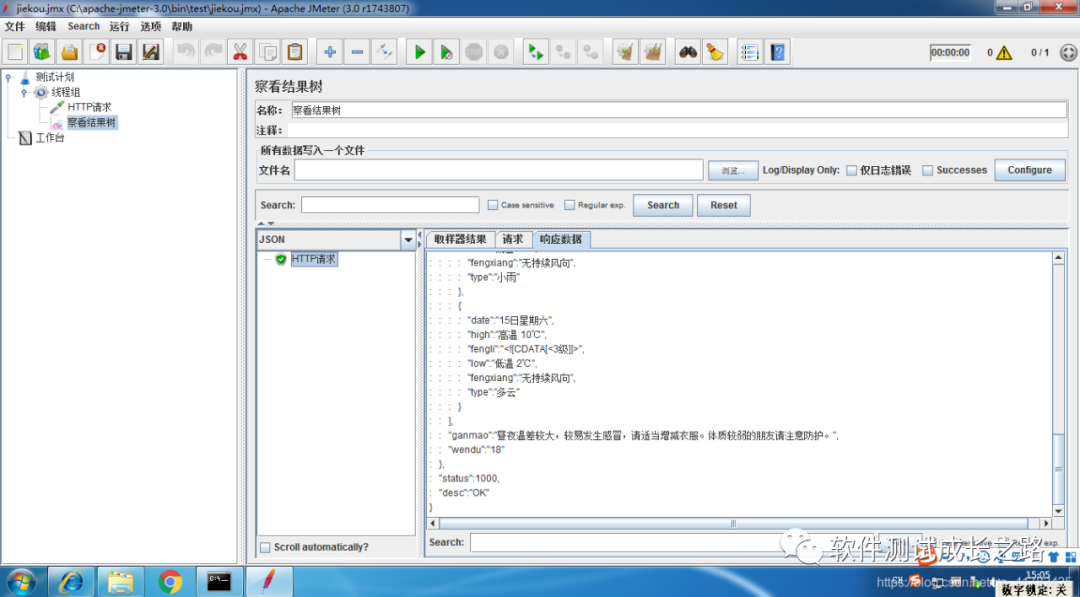Clear all results with double broom icon
The height and width of the screenshot is (597, 1080).
pyautogui.click(x=652, y=52)
